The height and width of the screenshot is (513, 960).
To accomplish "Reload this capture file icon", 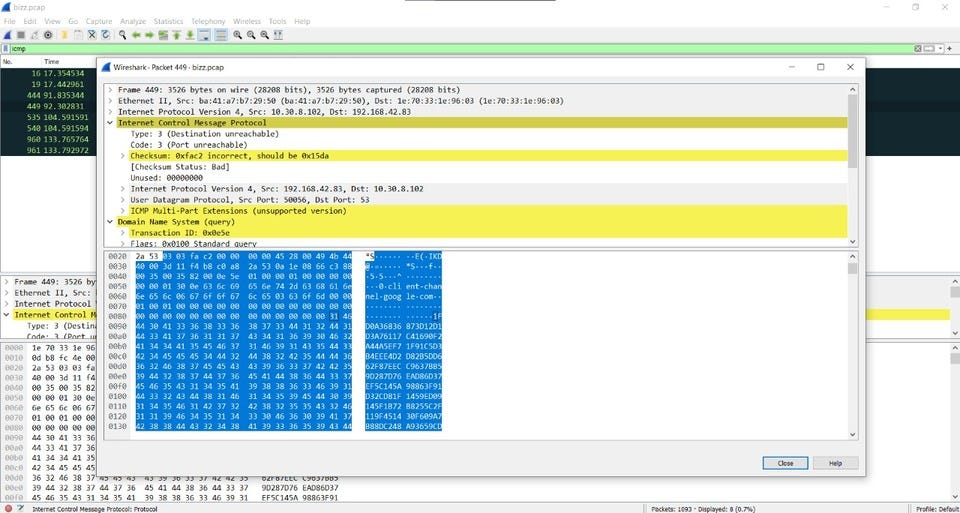I will 105,35.
